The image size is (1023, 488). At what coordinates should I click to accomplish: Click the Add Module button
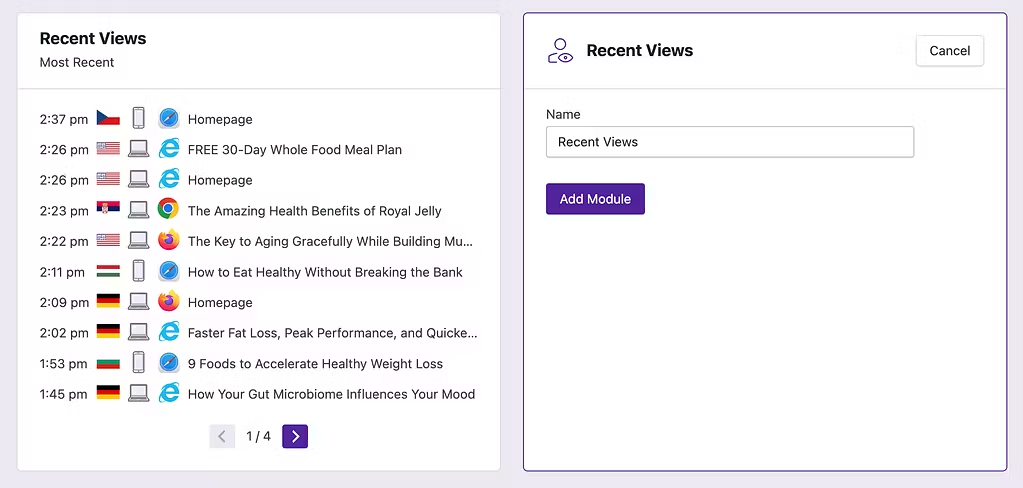[595, 199]
